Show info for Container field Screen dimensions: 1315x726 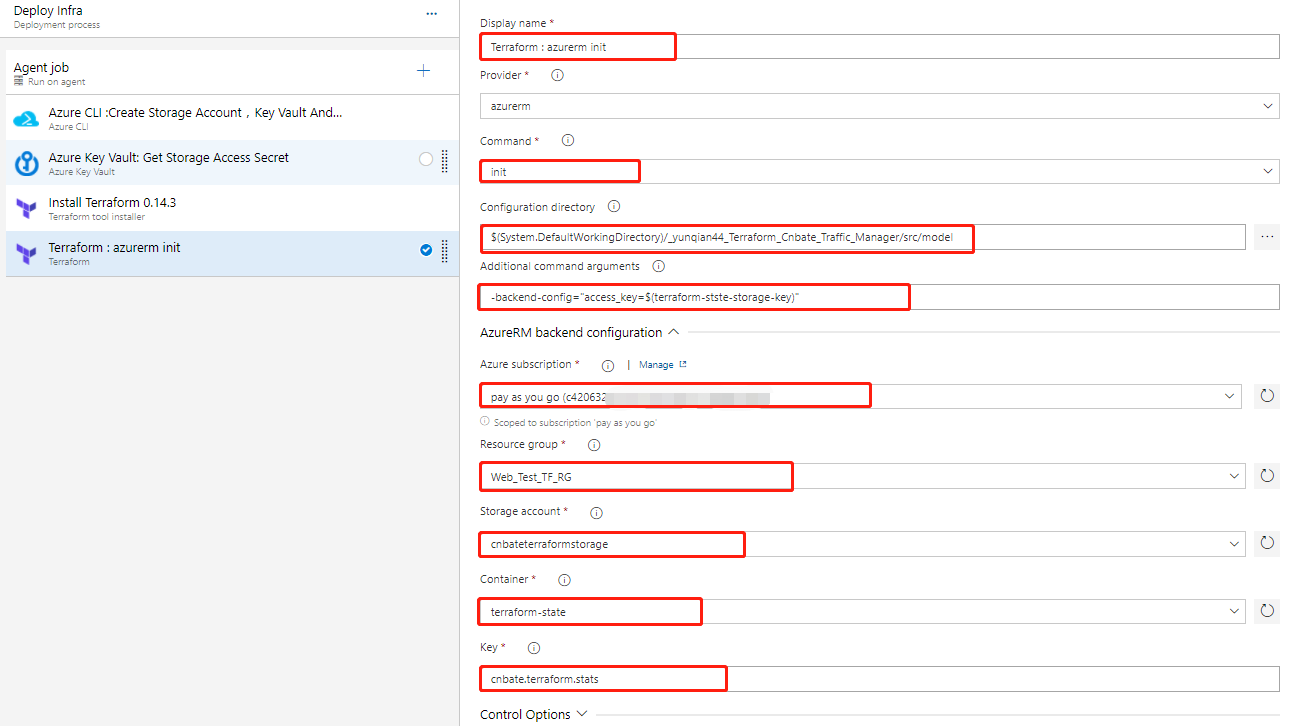[564, 580]
